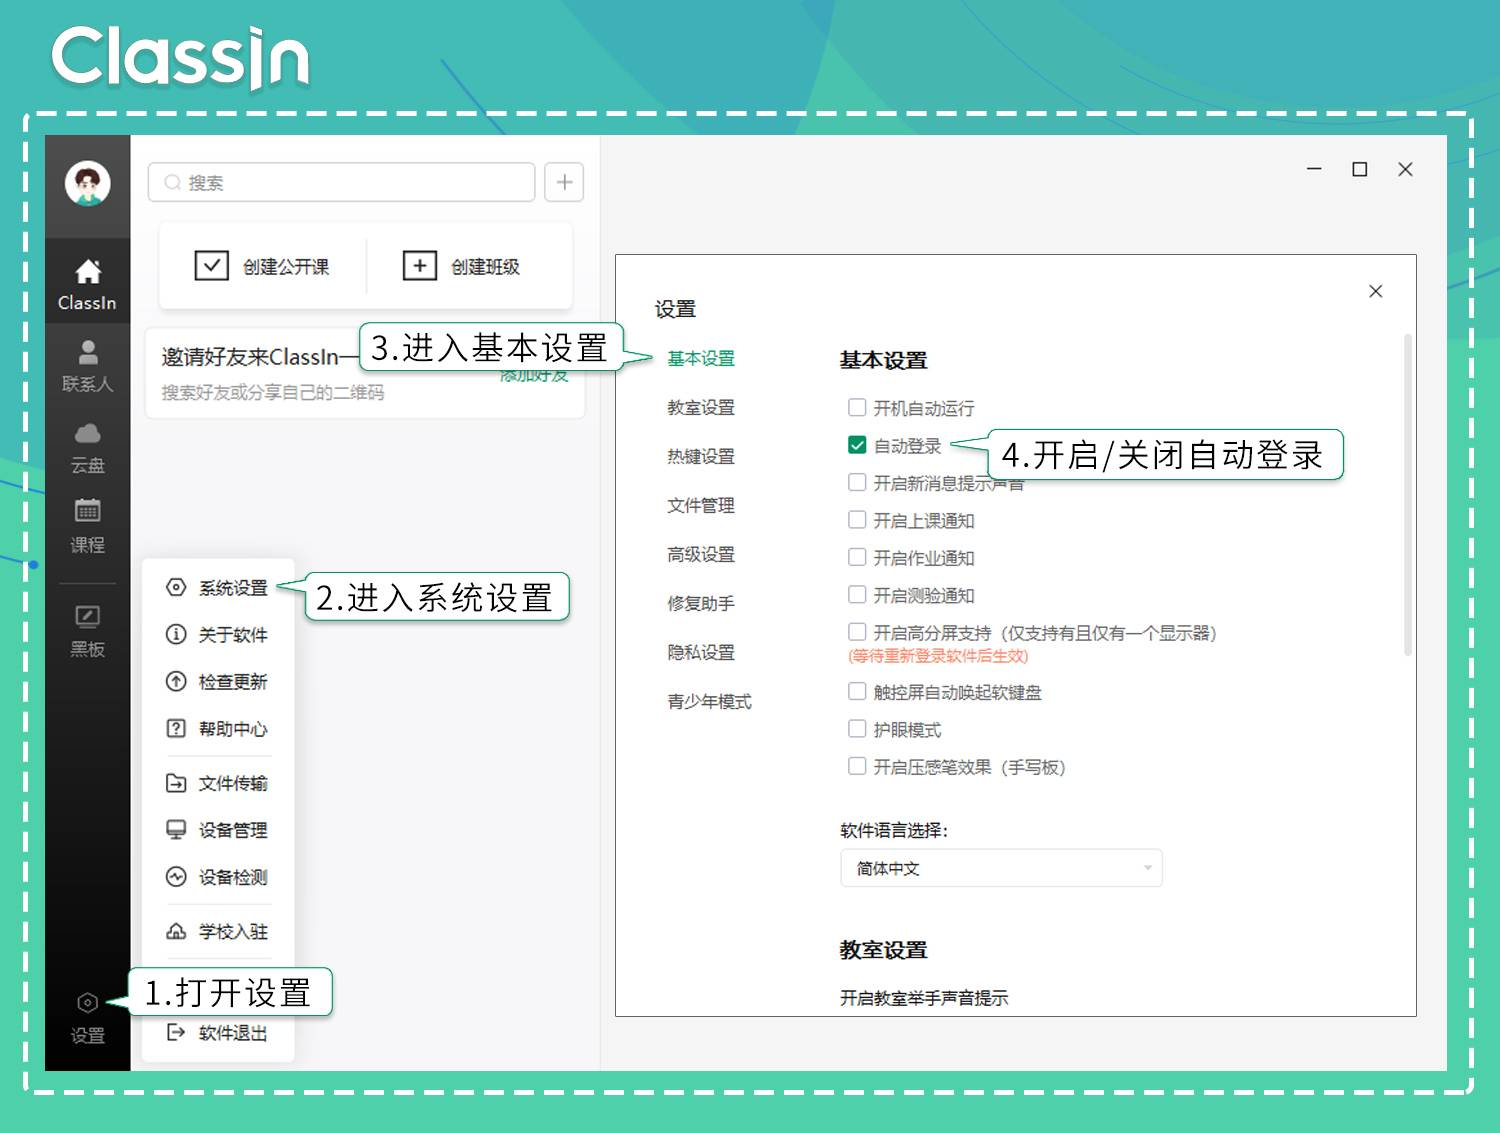Image resolution: width=1500 pixels, height=1133 pixels.
Task: Click the 开启教室举手声音提示 text
Action: click(924, 998)
